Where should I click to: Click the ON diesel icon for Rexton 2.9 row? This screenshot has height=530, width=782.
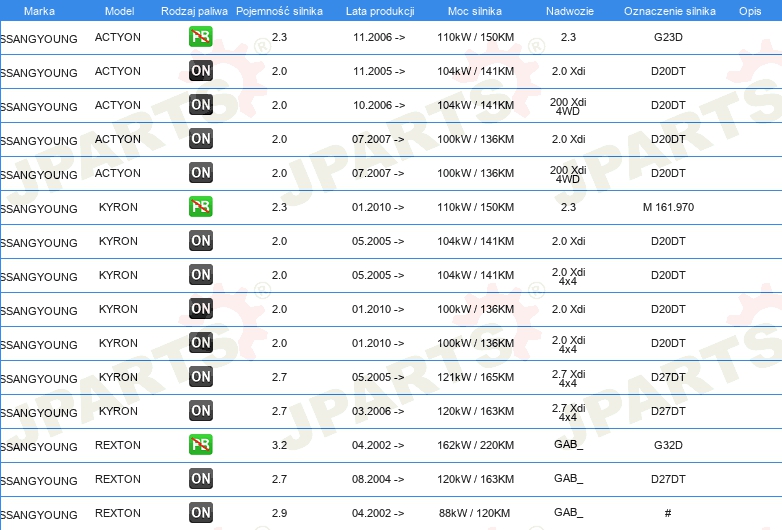(201, 513)
